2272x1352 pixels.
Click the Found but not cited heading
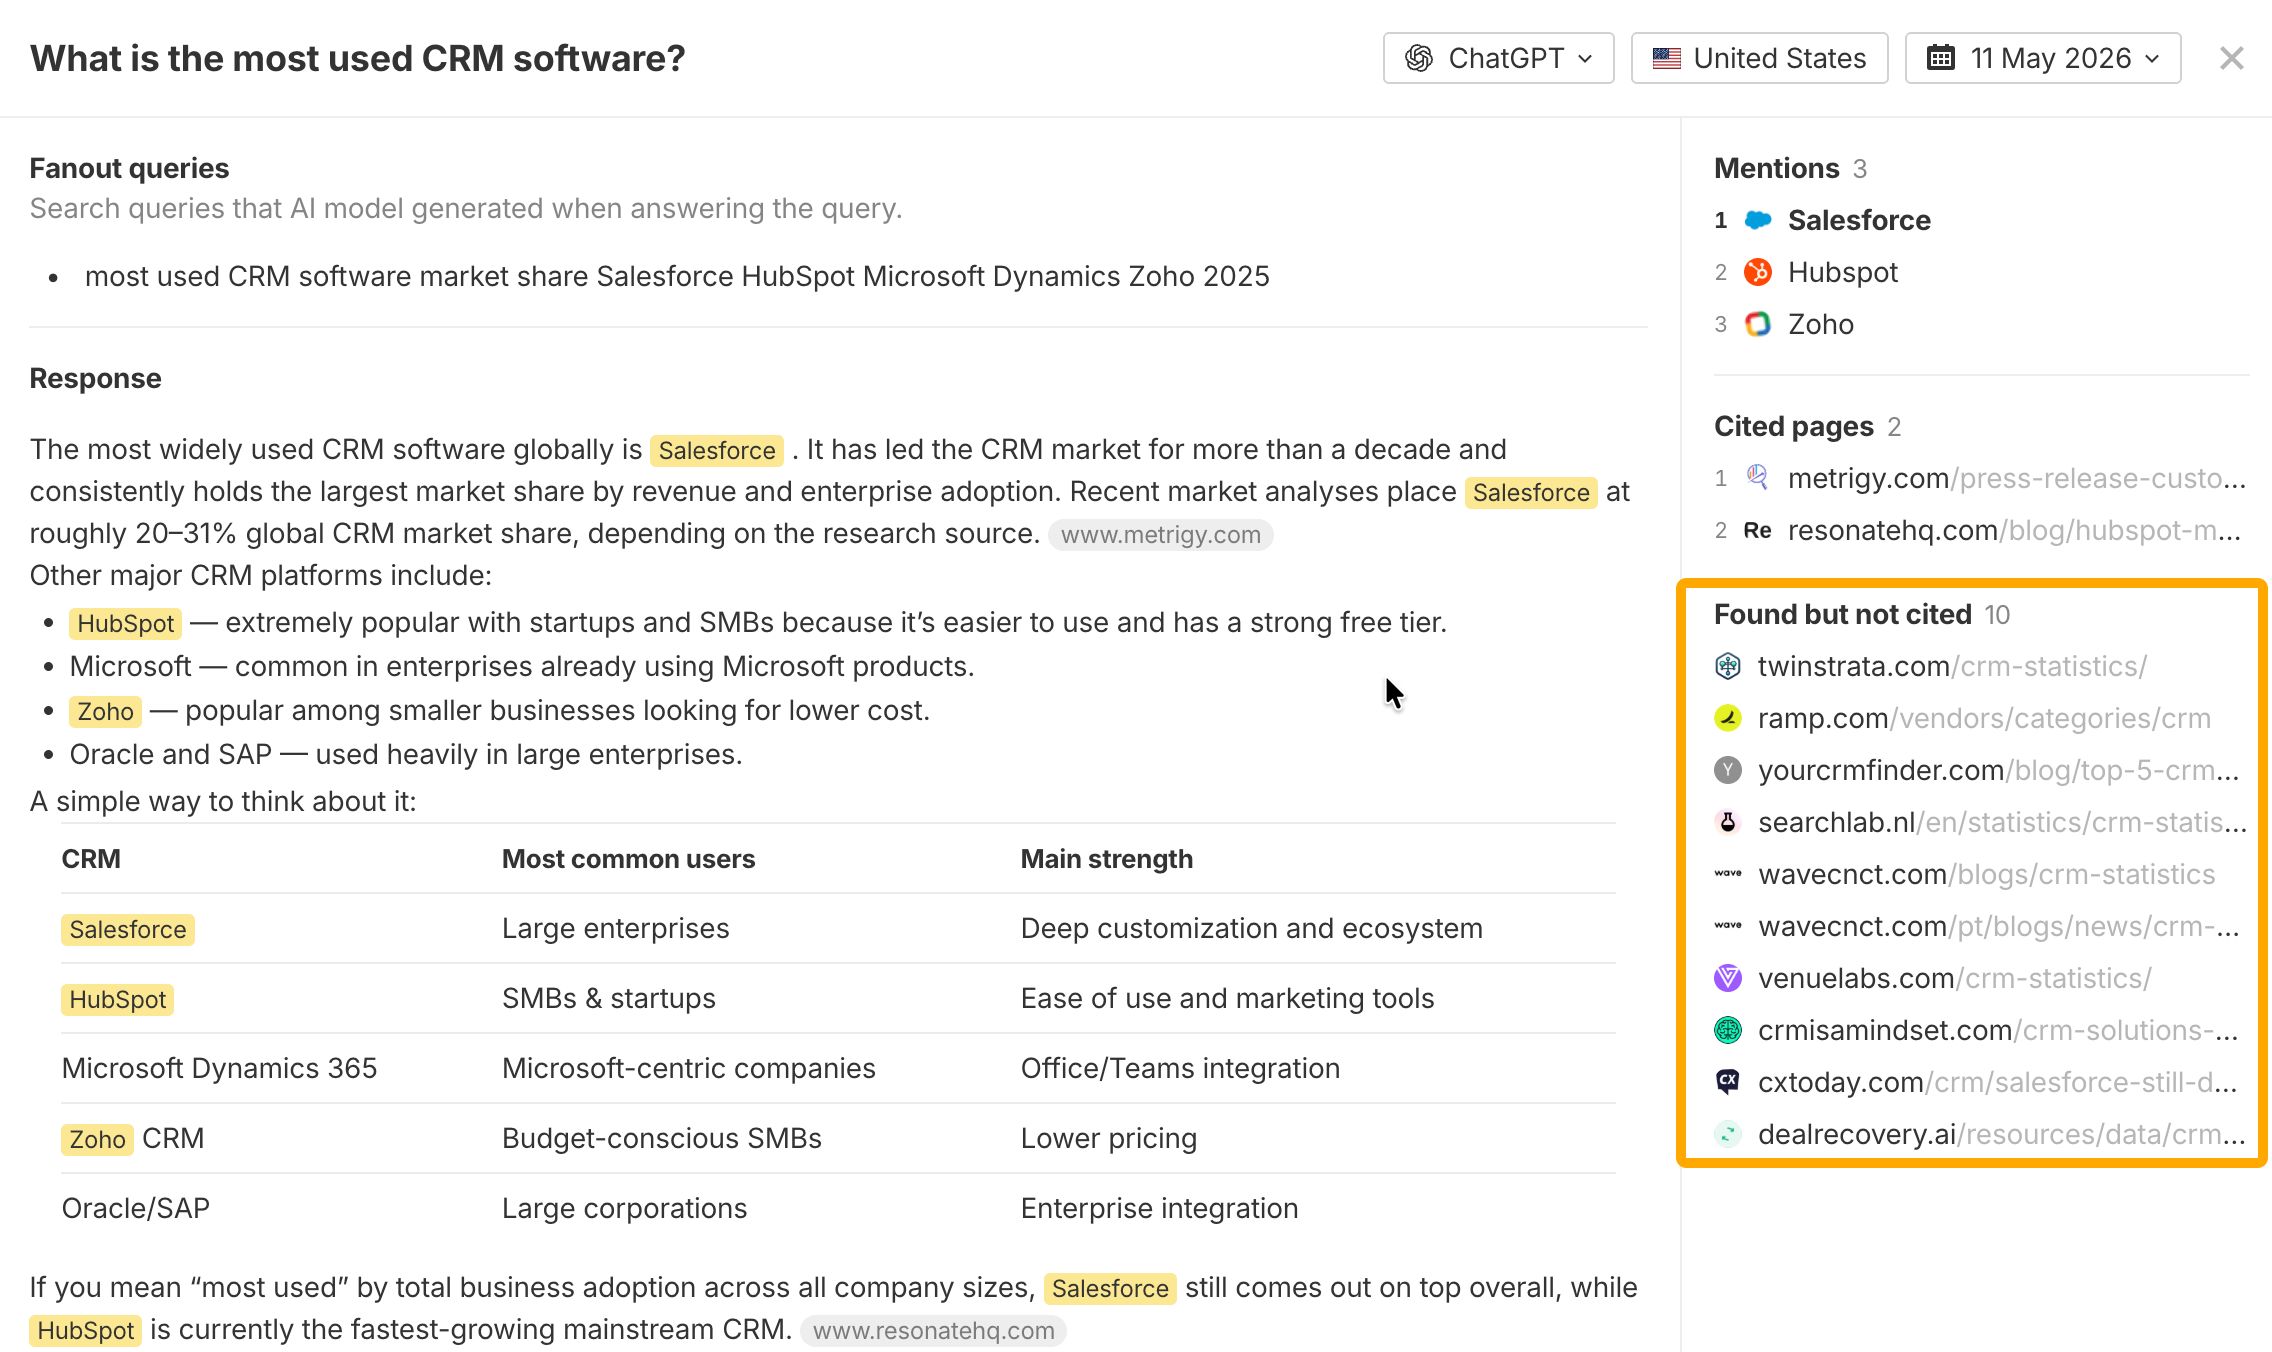click(x=1843, y=614)
